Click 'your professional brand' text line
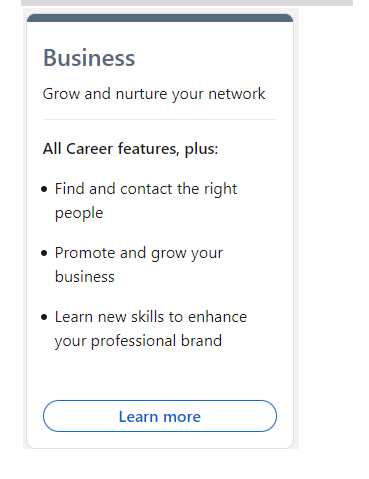Viewport: 369px width, 479px height. (138, 341)
